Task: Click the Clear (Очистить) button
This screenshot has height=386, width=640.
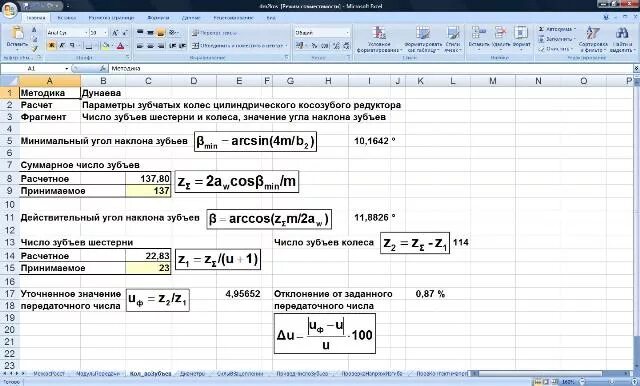Action: pyautogui.click(x=555, y=49)
